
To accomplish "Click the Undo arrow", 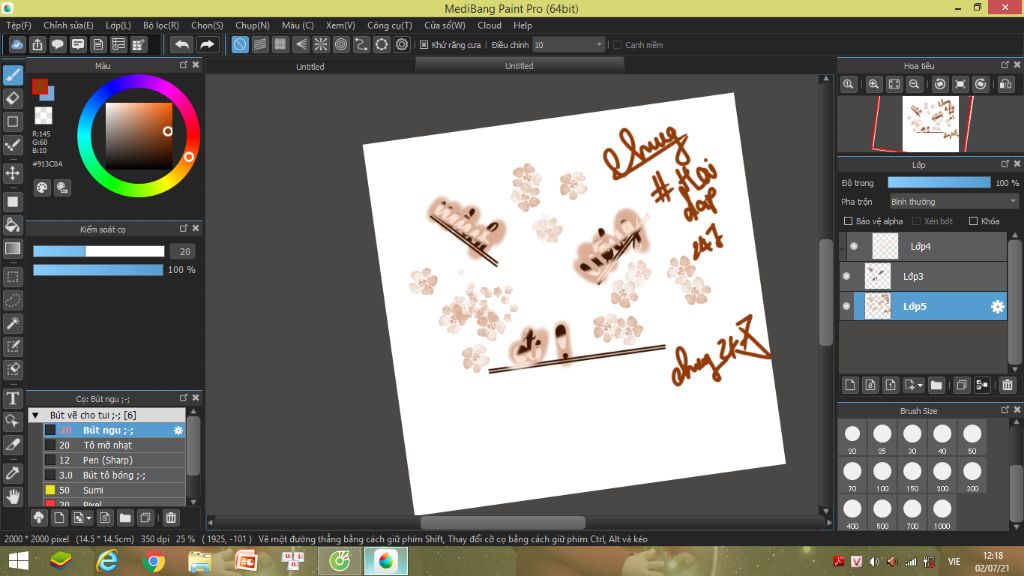I will click(182, 44).
